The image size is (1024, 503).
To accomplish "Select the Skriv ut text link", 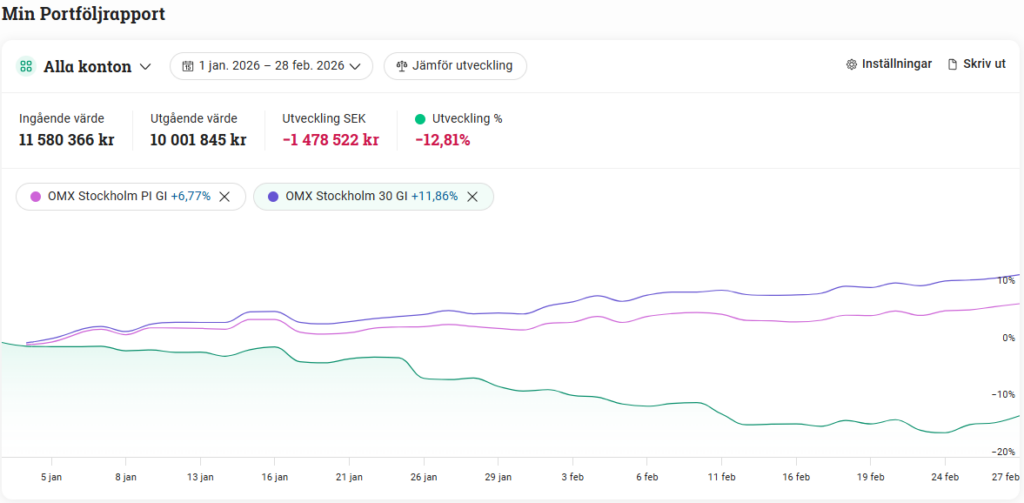I will click(x=983, y=64).
